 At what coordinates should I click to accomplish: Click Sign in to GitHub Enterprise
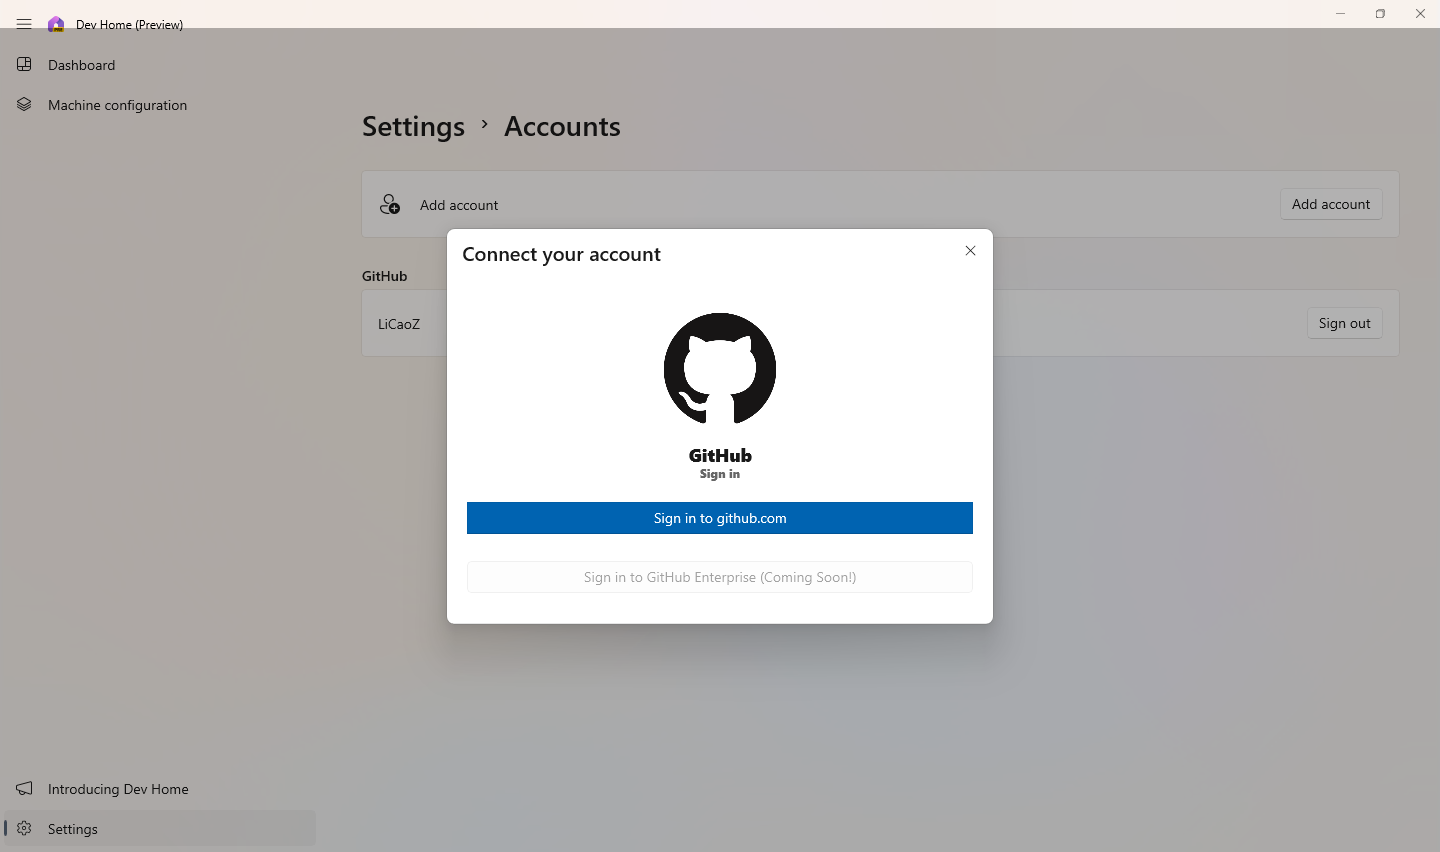pos(719,577)
